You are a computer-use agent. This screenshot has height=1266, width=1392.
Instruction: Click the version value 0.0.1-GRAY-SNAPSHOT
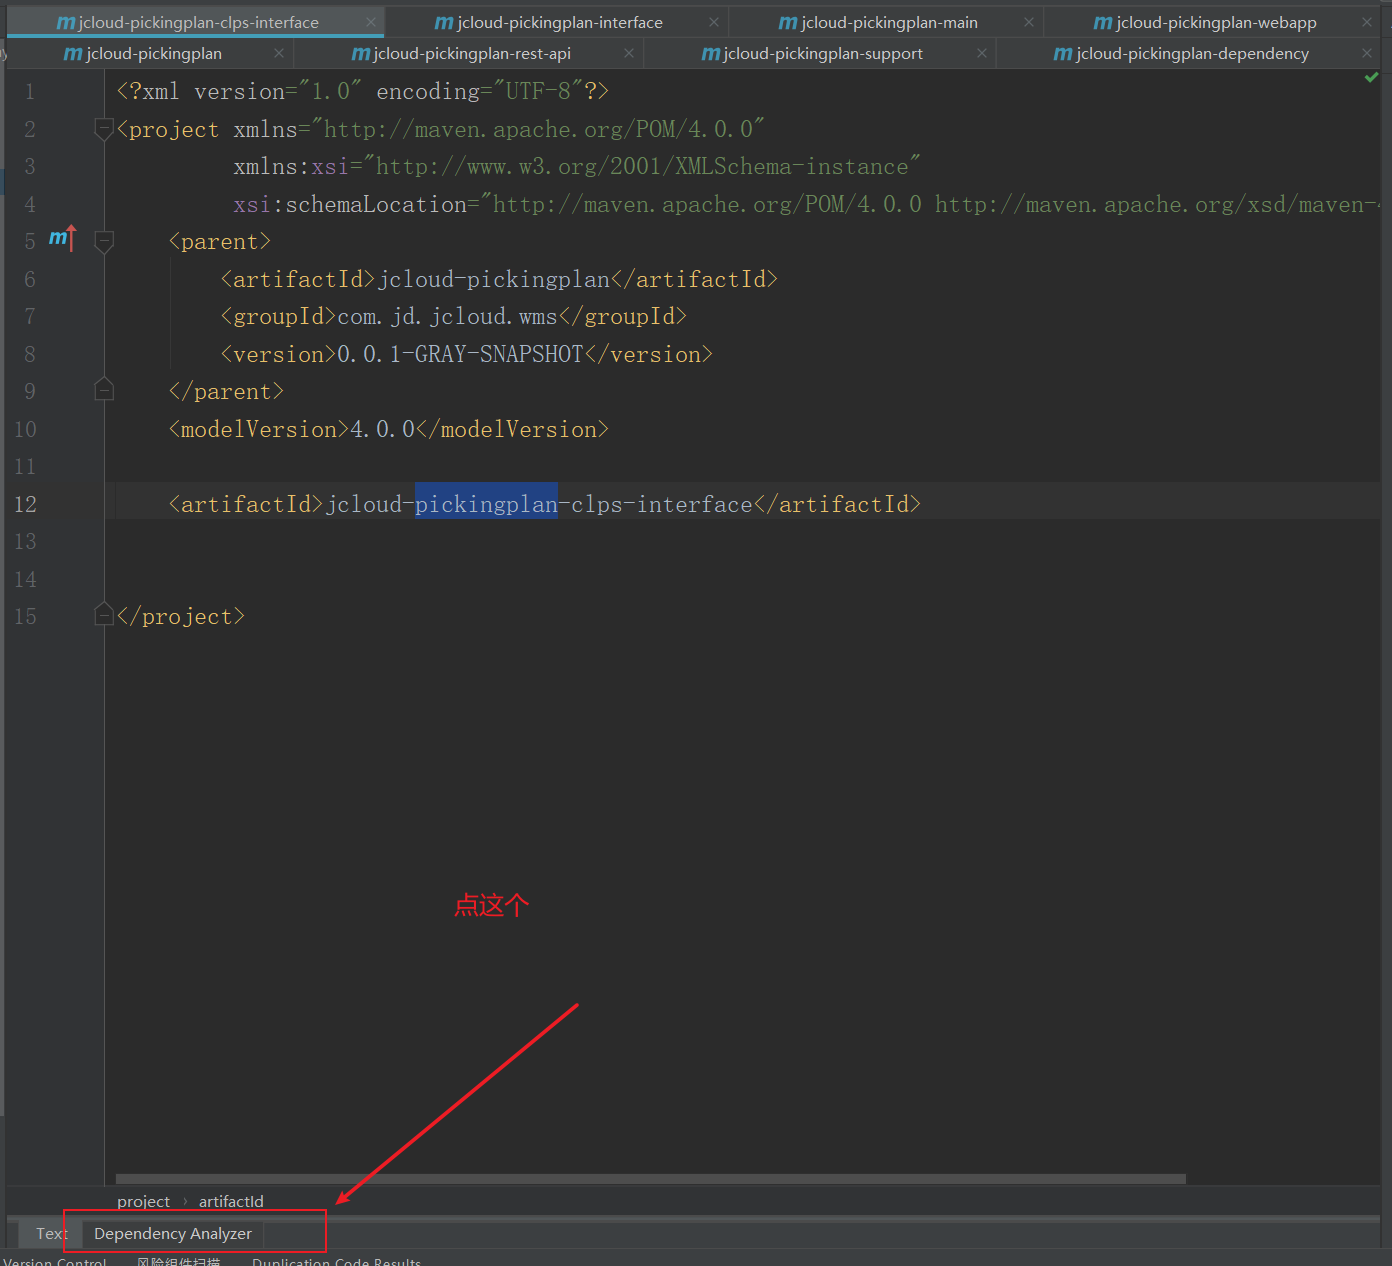pos(460,354)
